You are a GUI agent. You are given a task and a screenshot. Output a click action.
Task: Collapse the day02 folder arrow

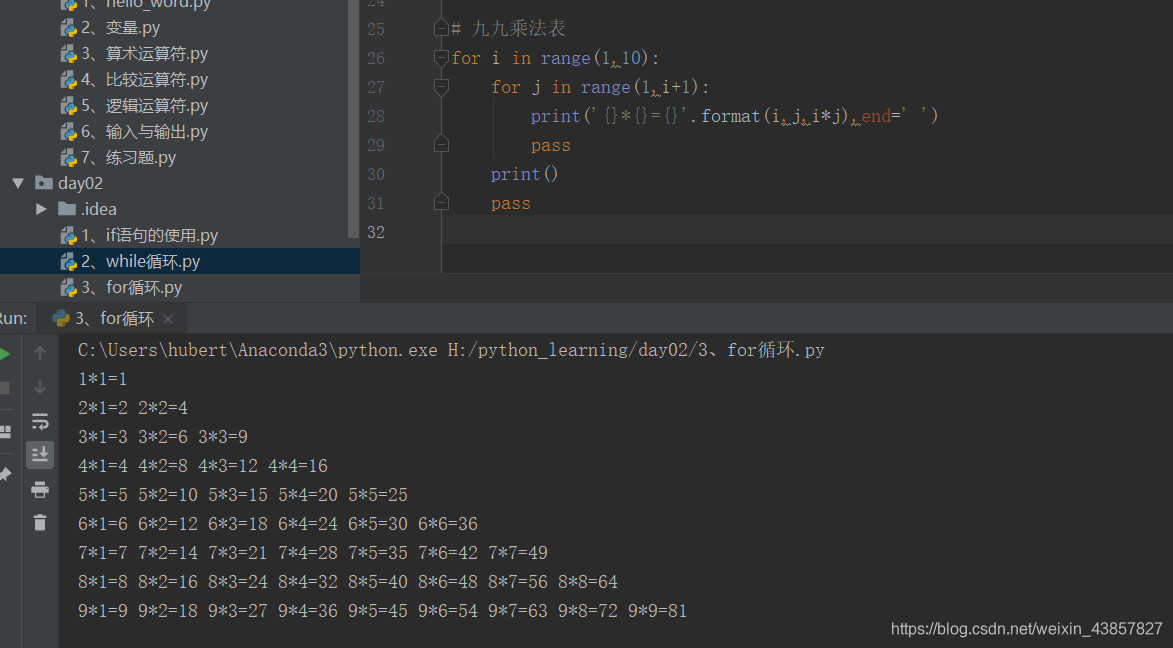pos(18,183)
